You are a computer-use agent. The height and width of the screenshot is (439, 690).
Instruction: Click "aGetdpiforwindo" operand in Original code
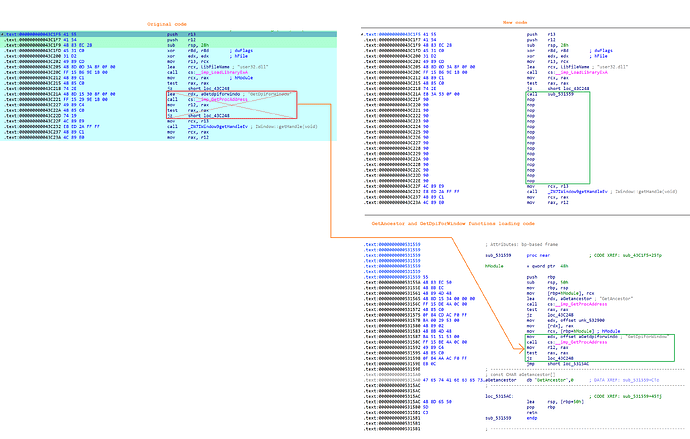coord(220,94)
